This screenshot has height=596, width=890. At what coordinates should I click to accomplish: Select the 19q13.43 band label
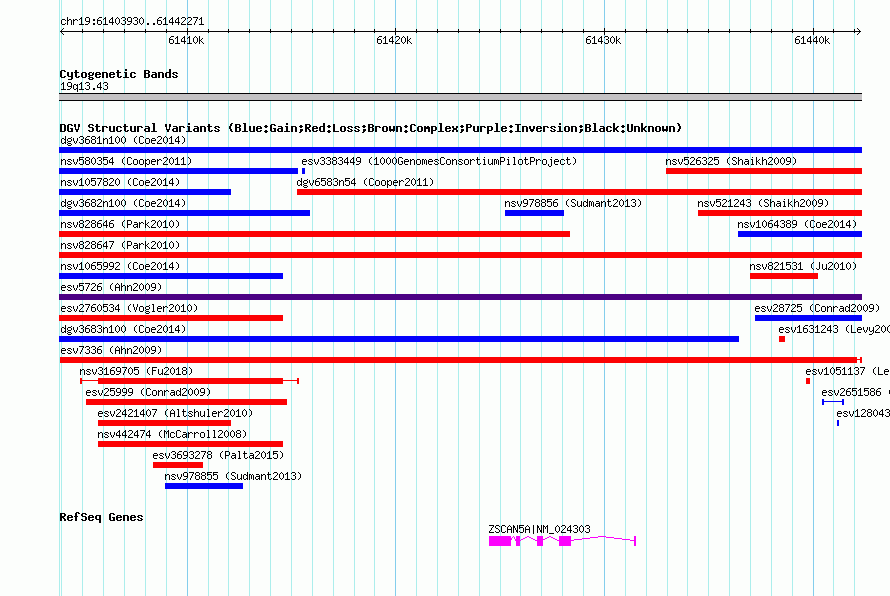(84, 86)
